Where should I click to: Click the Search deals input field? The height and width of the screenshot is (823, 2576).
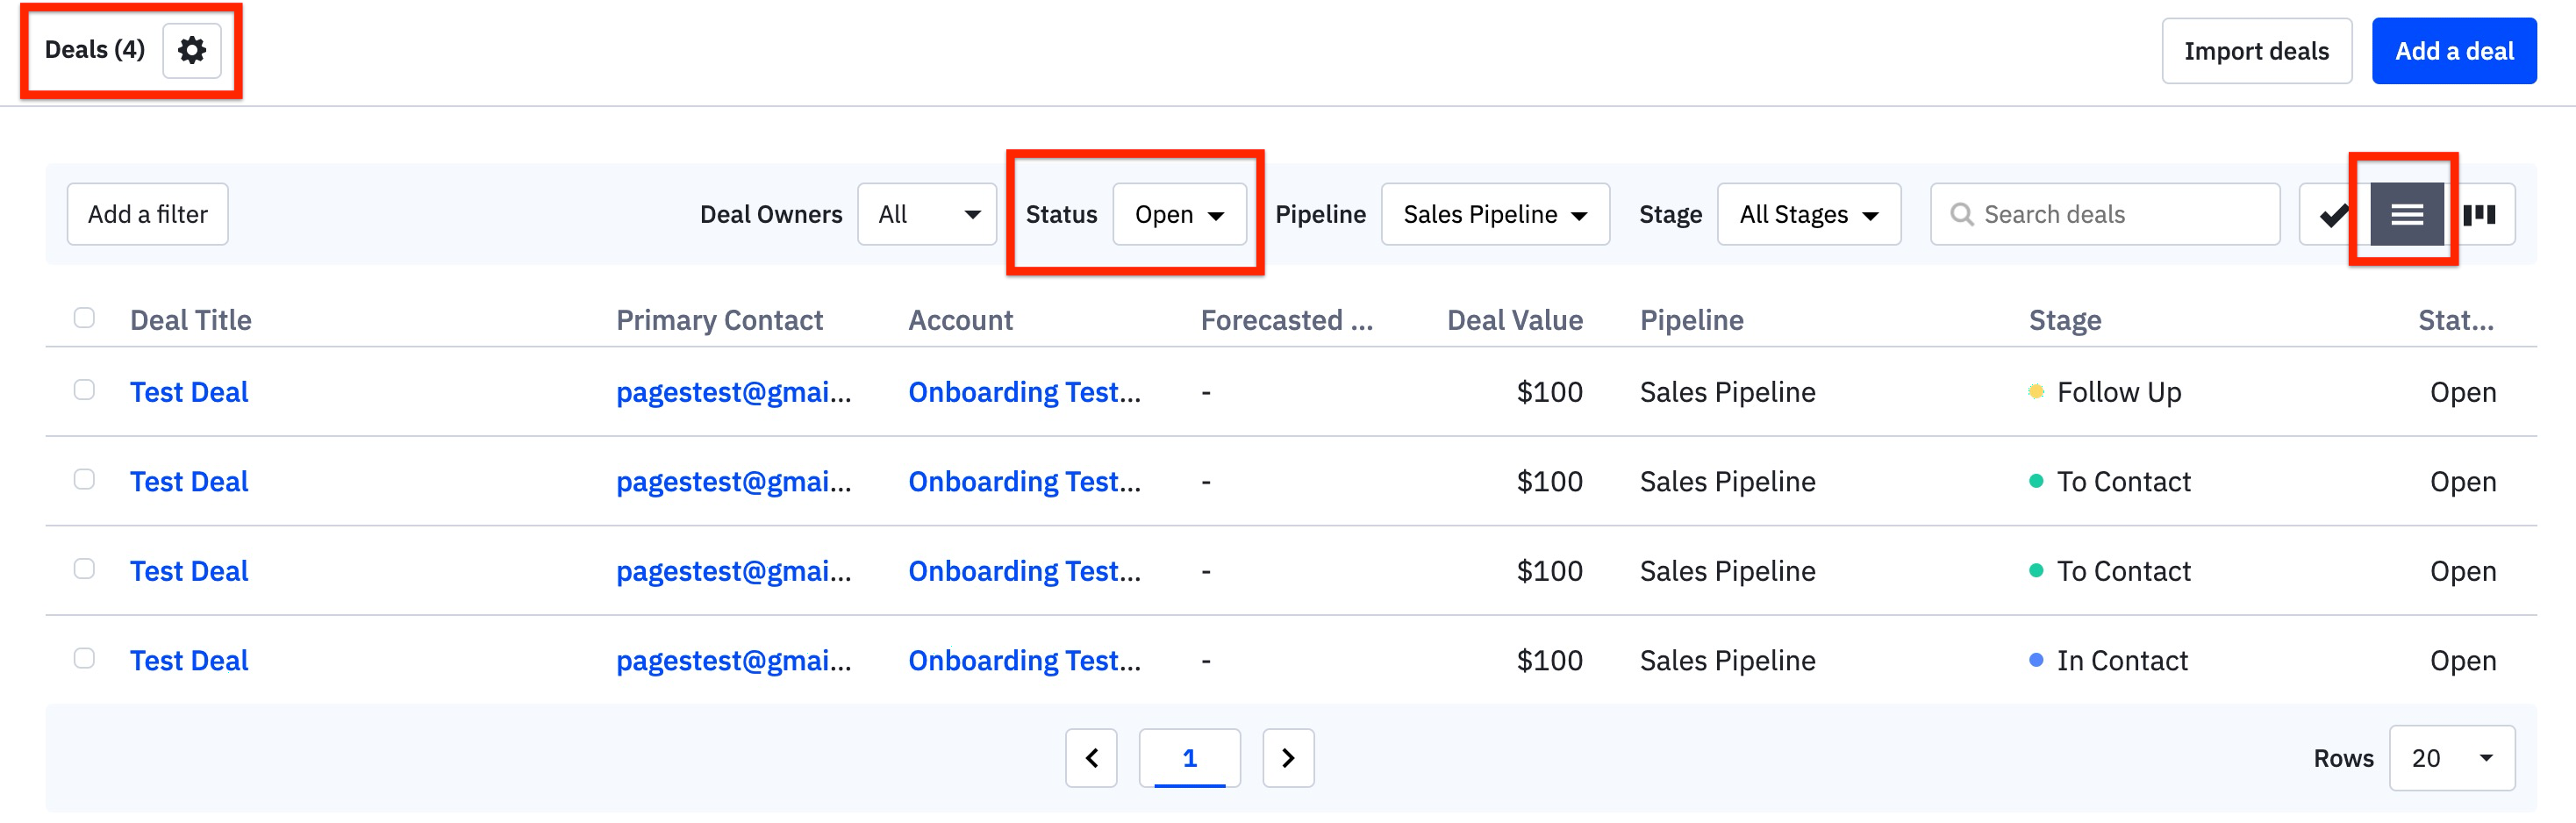tap(2105, 214)
